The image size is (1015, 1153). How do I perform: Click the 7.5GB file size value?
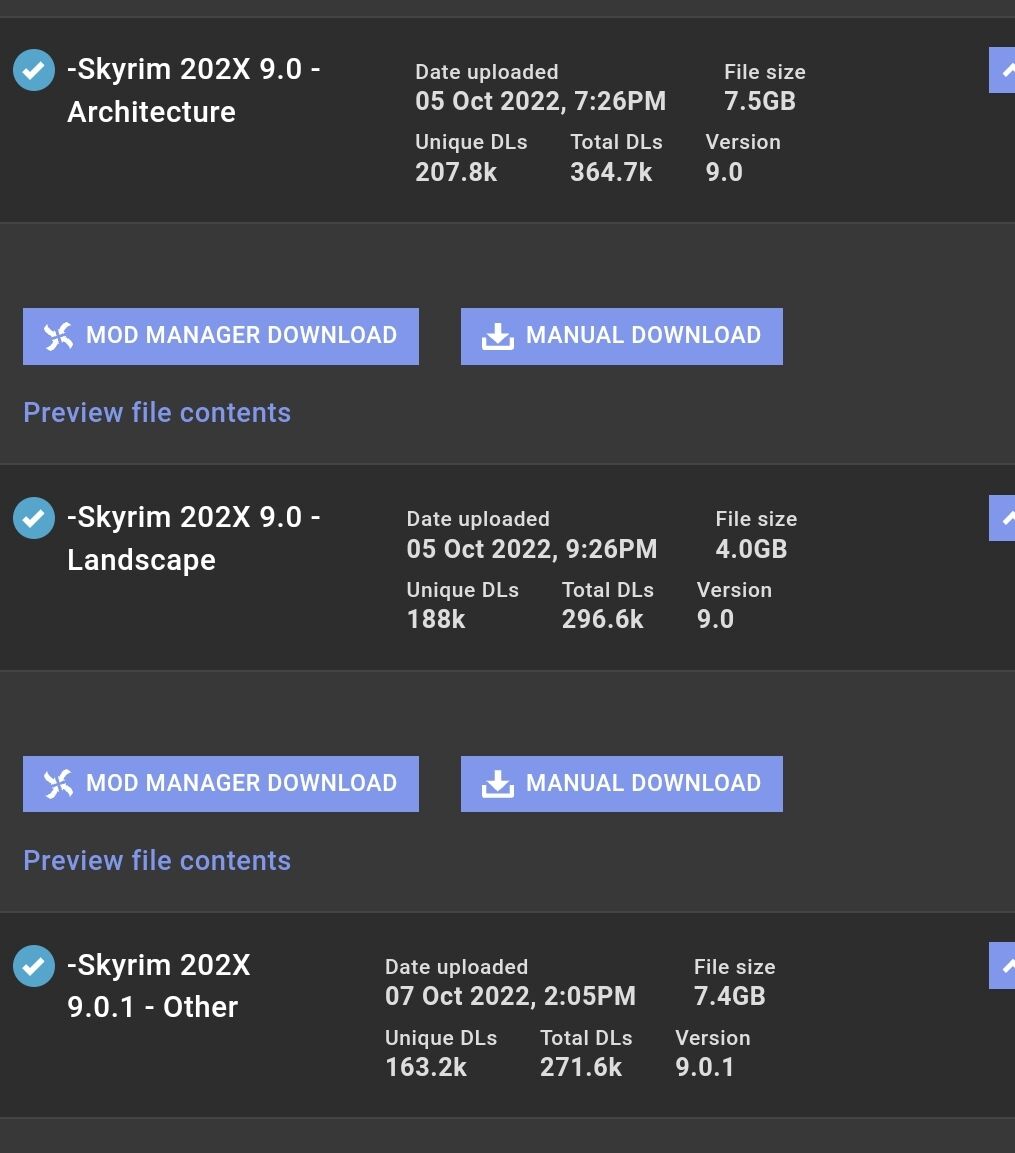(x=760, y=101)
